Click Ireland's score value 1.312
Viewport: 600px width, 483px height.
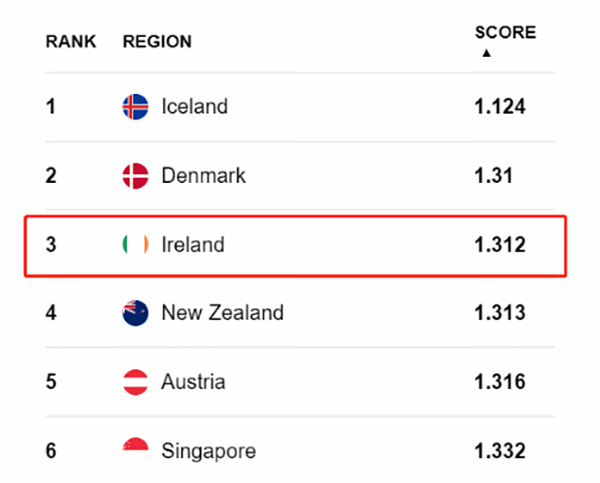tap(500, 245)
